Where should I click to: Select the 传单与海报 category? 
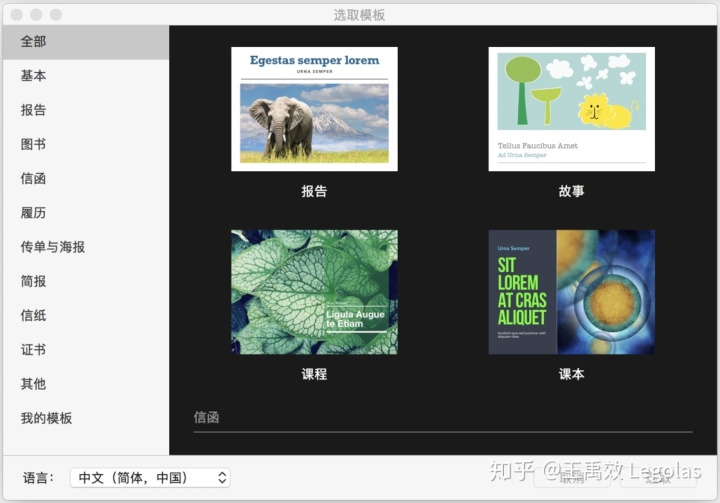click(86, 247)
